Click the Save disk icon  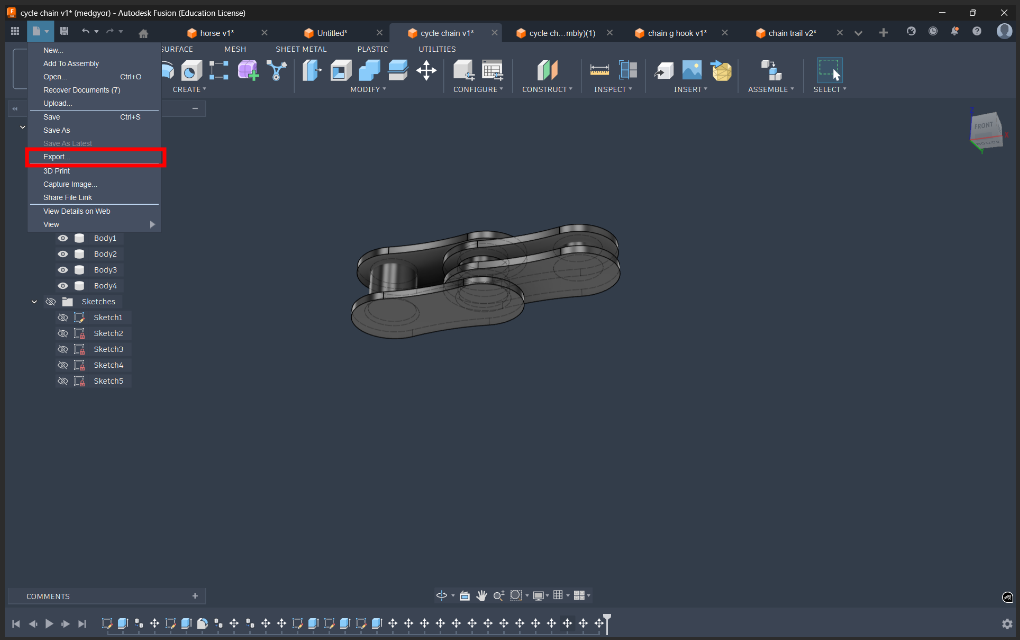[x=64, y=32]
